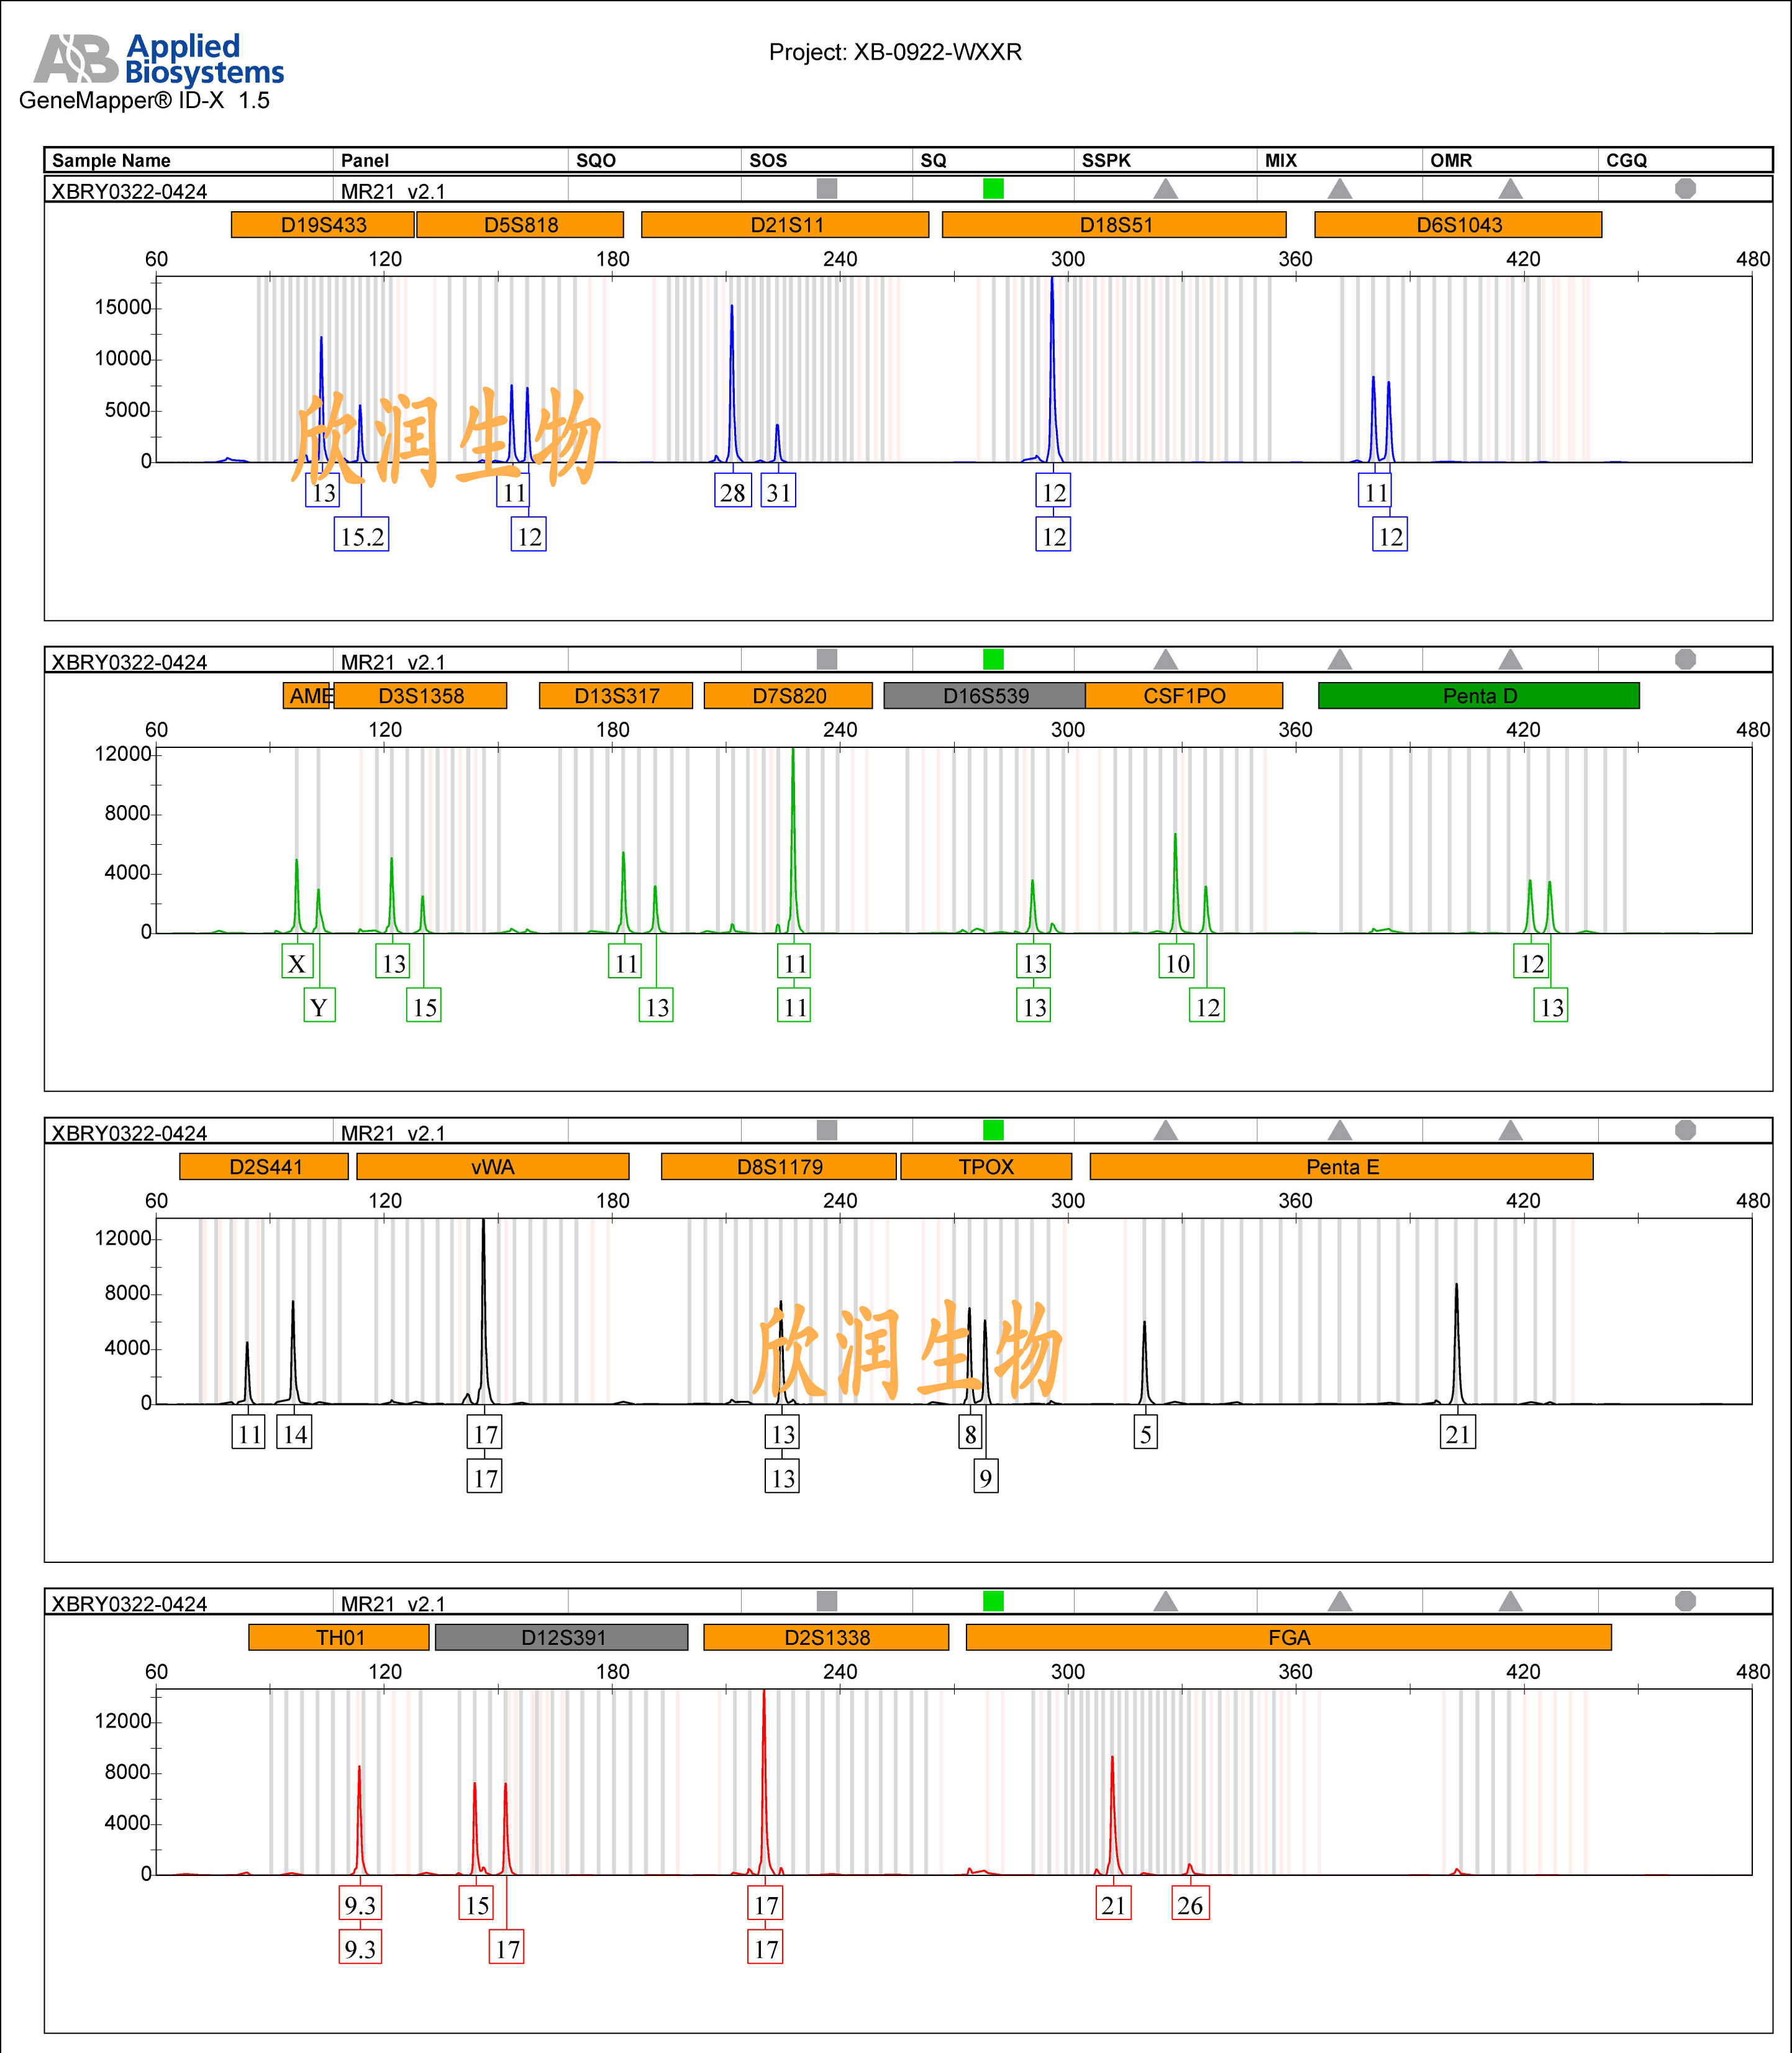This screenshot has width=1792, height=2053.
Task: Click the Penta E locus marker bar
Action: pos(1341,1167)
